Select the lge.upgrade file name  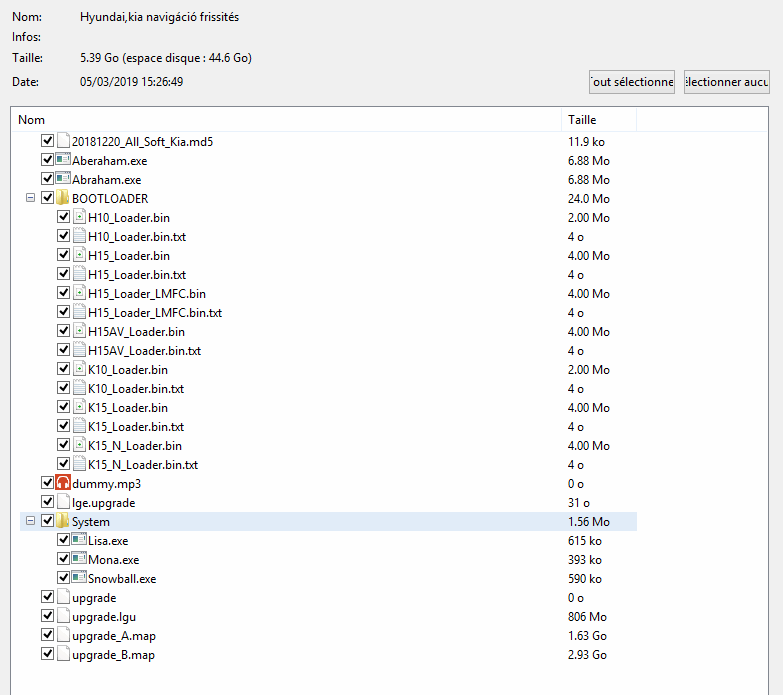103,503
